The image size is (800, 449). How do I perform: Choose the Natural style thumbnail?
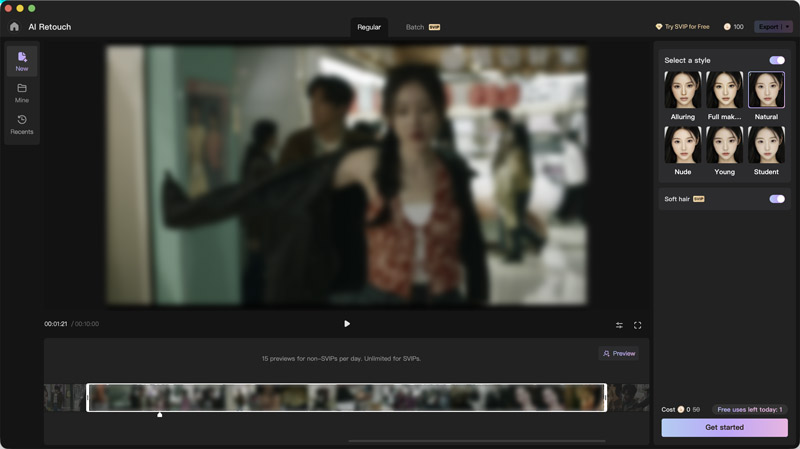pyautogui.click(x=766, y=91)
